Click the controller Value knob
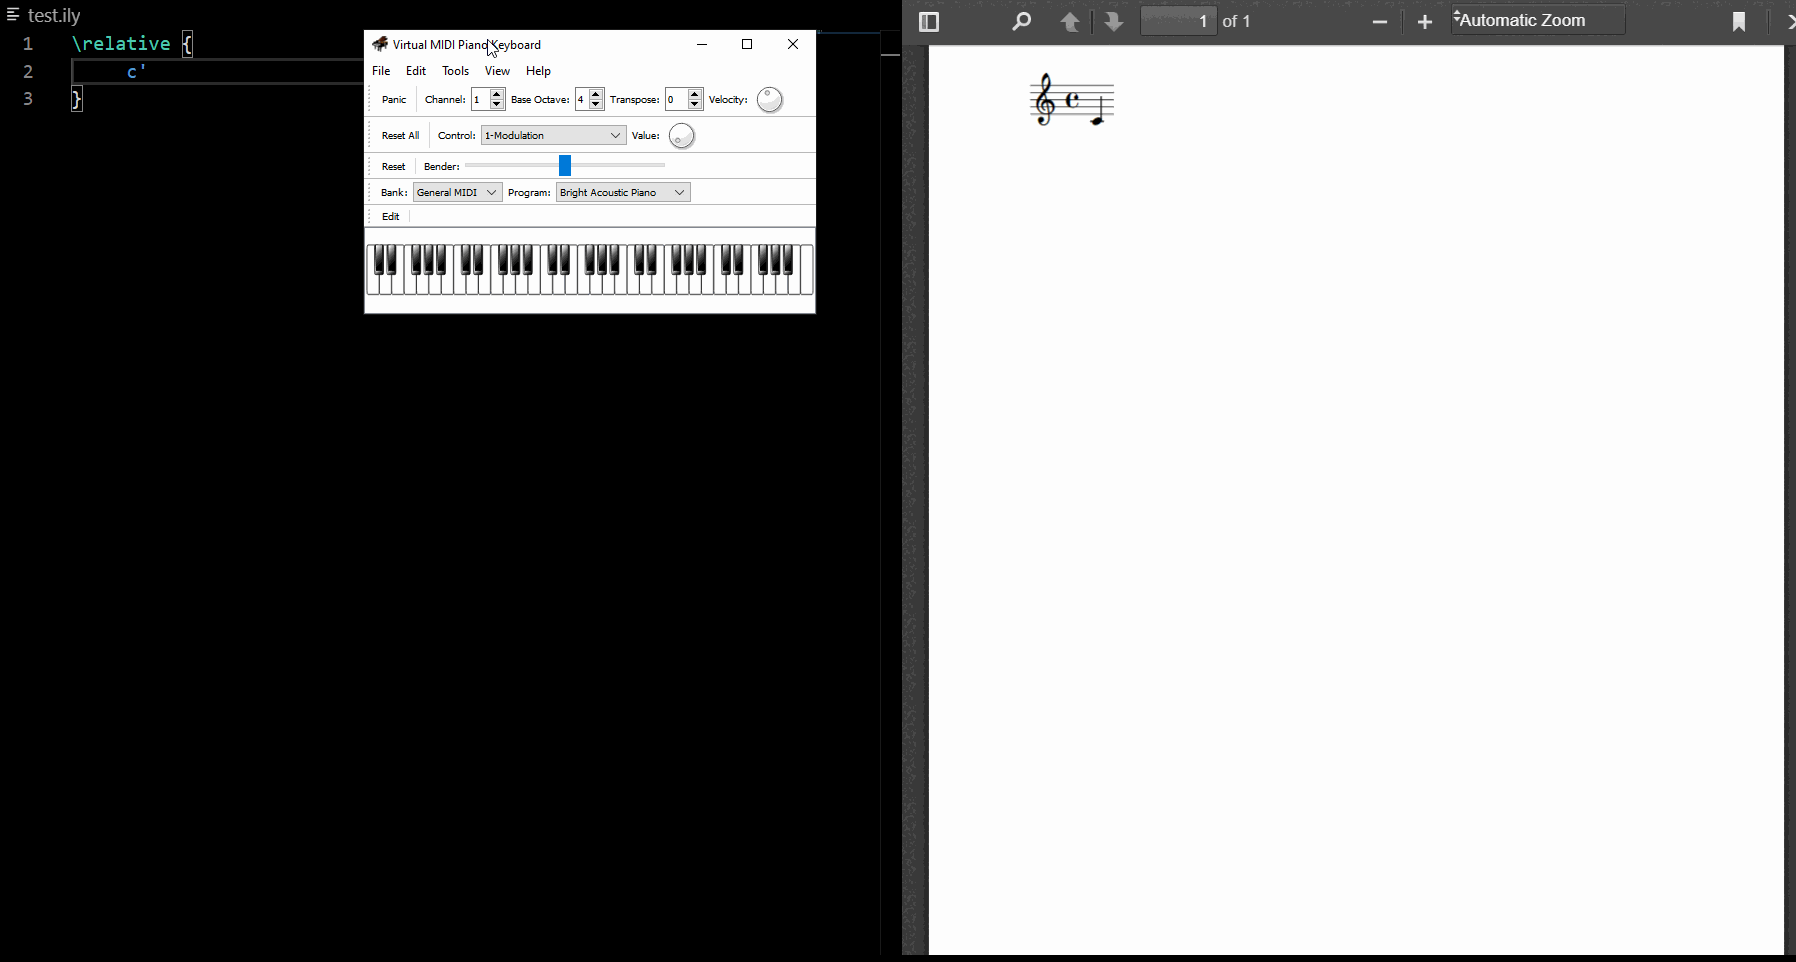 [x=681, y=136]
